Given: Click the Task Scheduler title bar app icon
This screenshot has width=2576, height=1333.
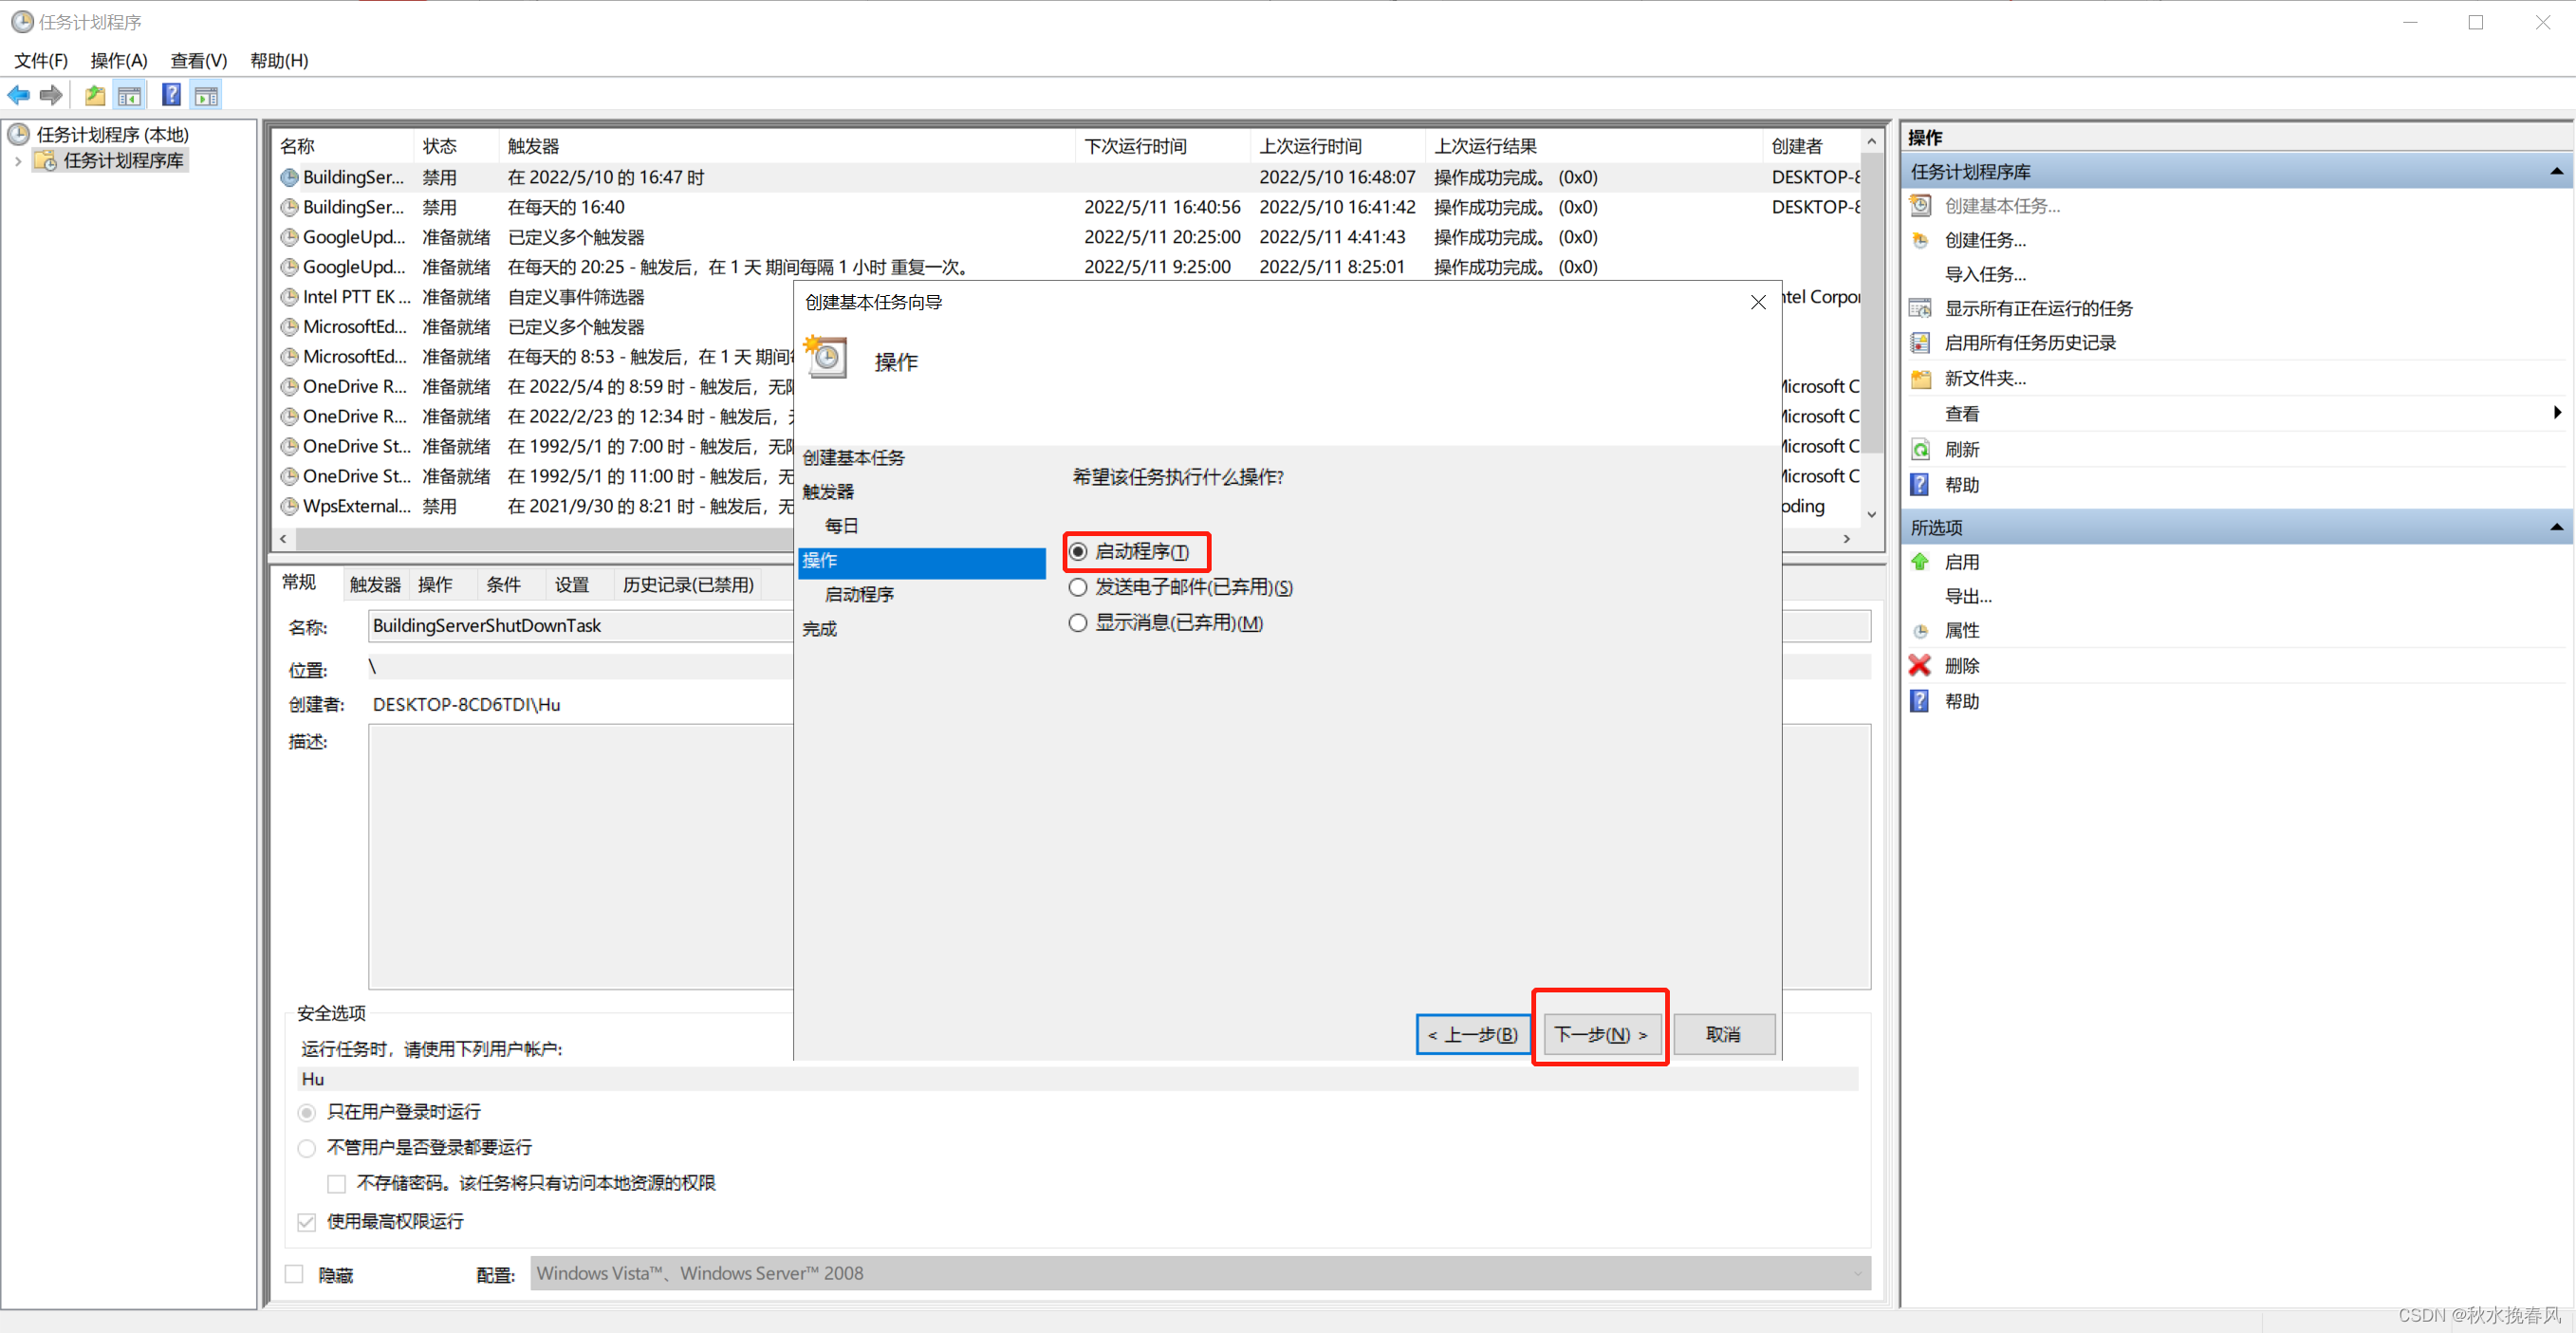Looking at the screenshot, I should 22,21.
